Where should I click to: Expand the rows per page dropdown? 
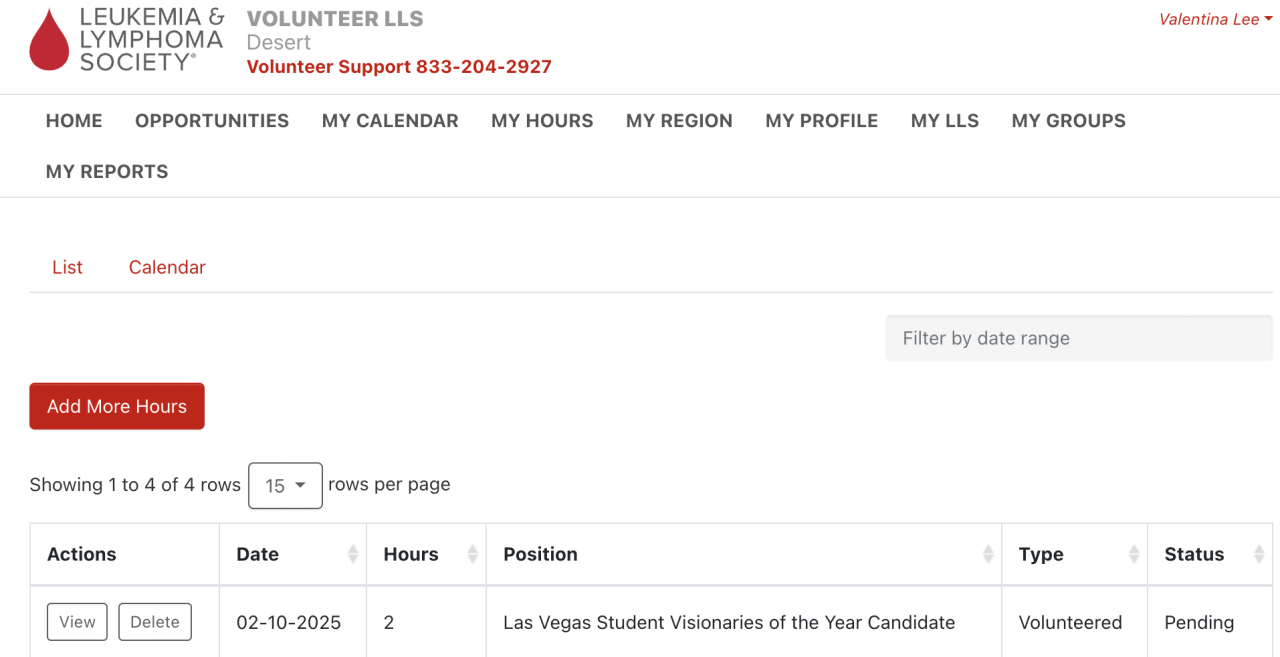(x=285, y=486)
